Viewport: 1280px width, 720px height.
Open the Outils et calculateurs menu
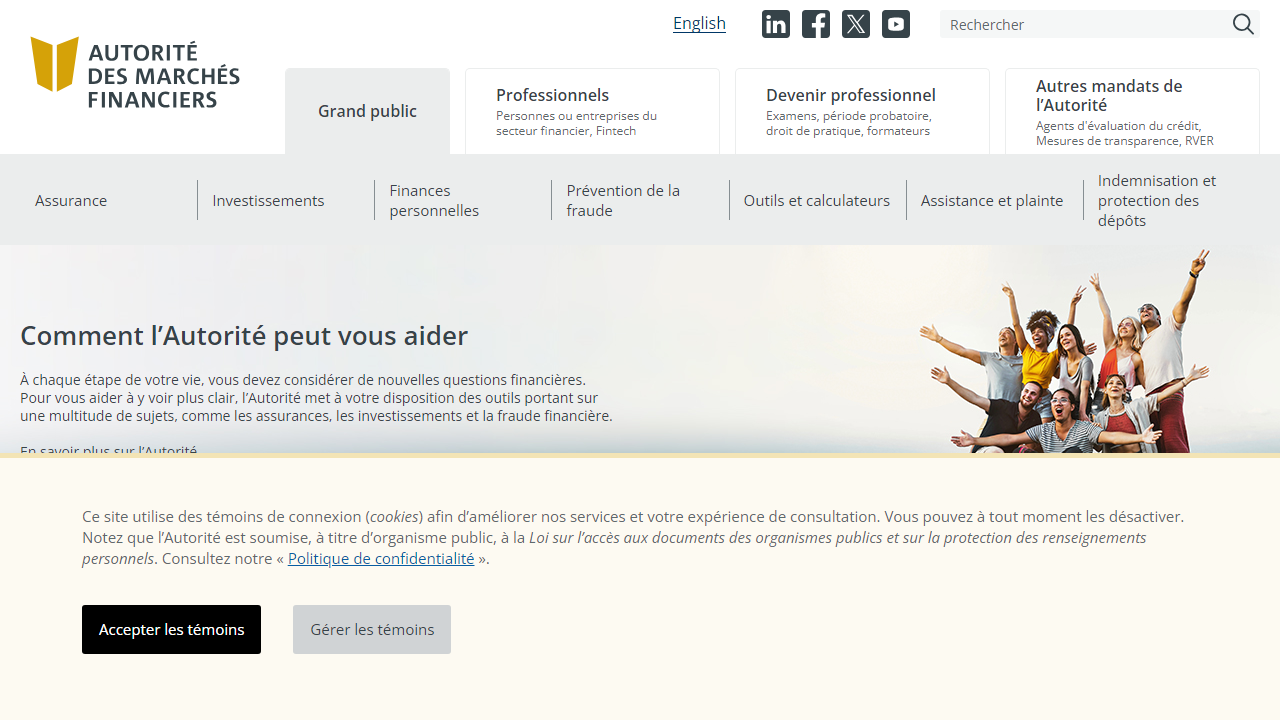pos(816,200)
